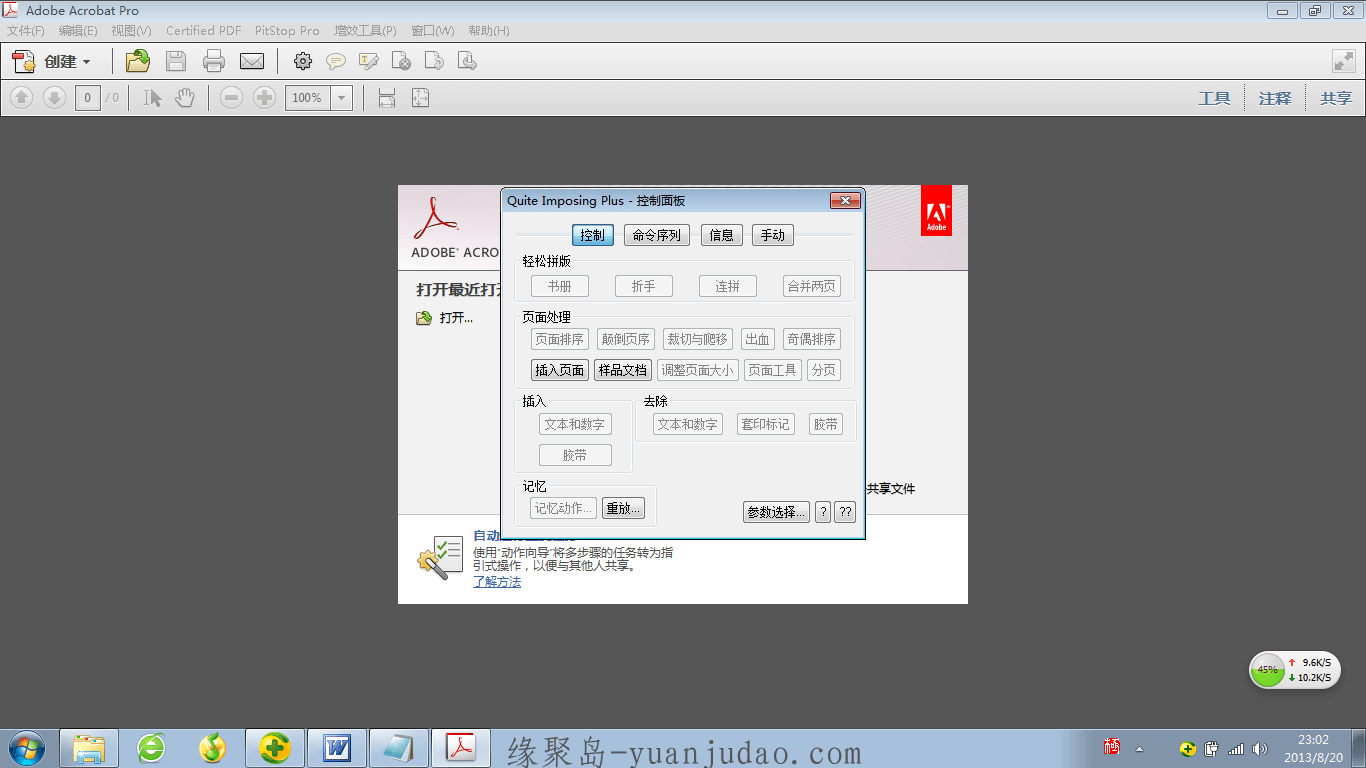
Task: Open the 增效工具(P) menu
Action: coord(365,31)
